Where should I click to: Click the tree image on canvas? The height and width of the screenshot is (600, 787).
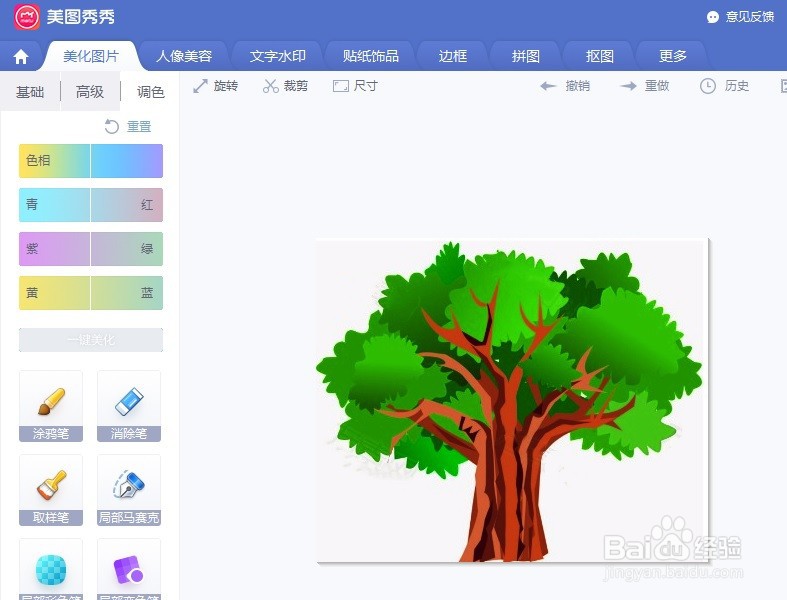pos(512,401)
